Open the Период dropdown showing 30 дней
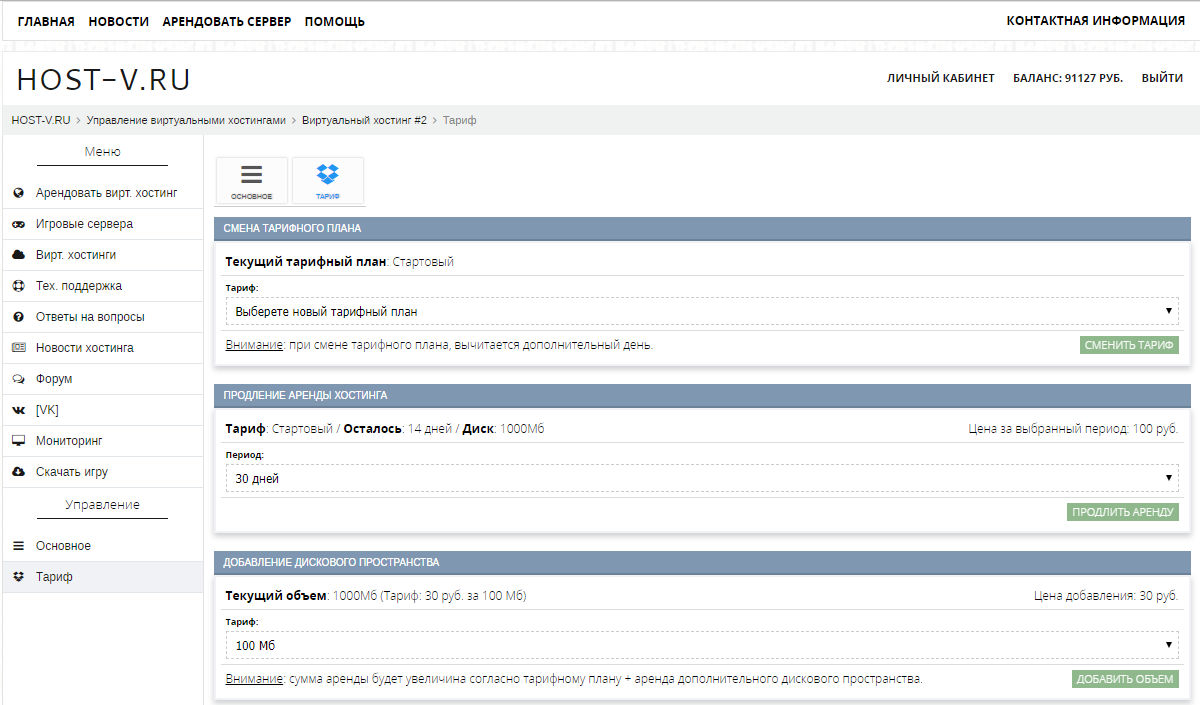Viewport: 1200px width, 705px height. click(702, 478)
